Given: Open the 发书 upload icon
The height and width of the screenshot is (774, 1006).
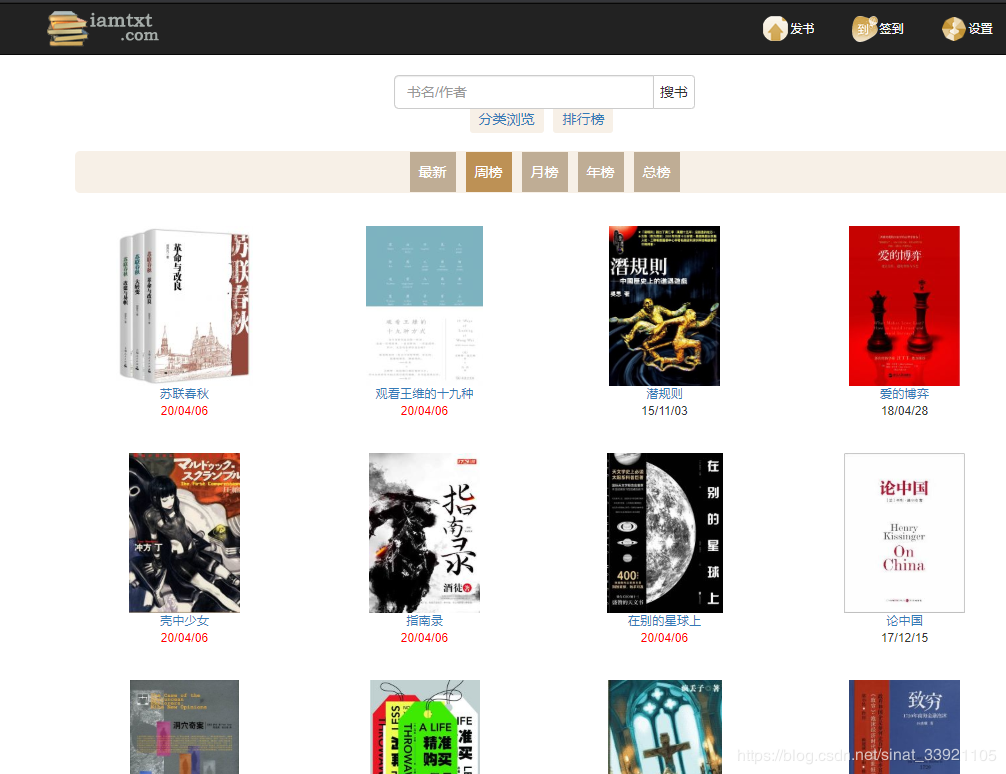Looking at the screenshot, I should [775, 29].
